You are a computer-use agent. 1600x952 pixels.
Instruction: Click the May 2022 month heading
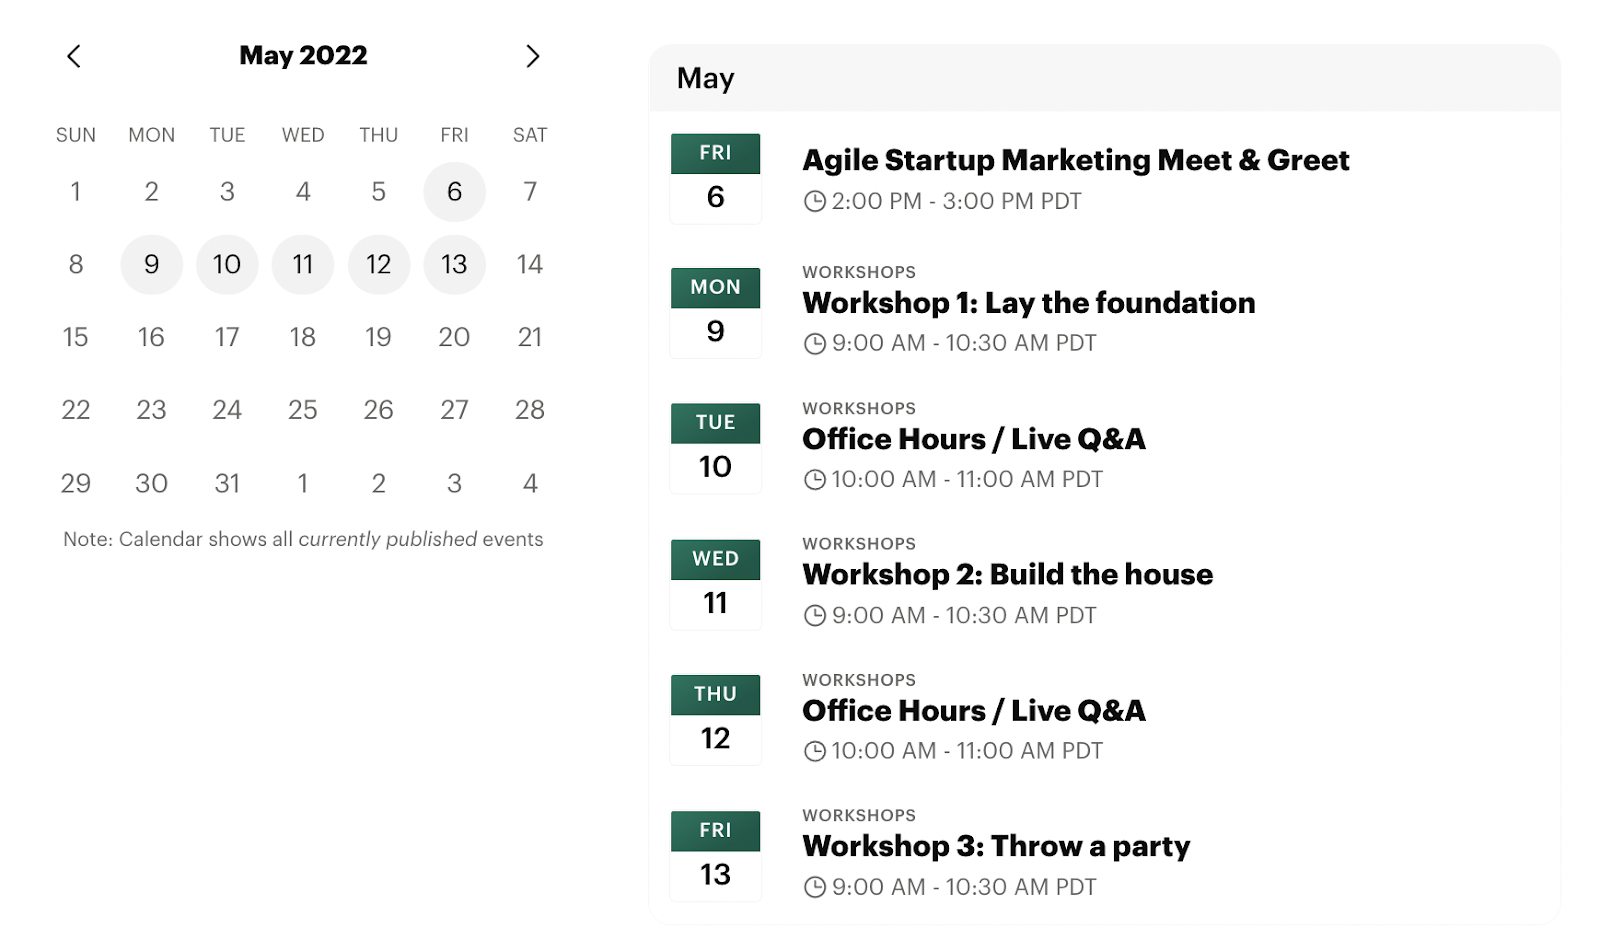pyautogui.click(x=303, y=56)
